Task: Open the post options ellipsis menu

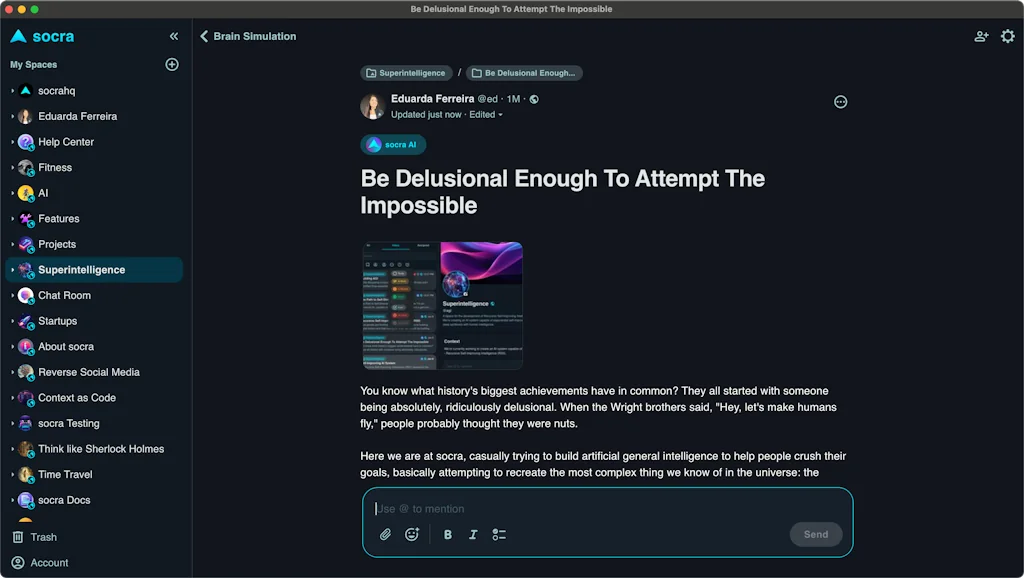Action: (840, 102)
